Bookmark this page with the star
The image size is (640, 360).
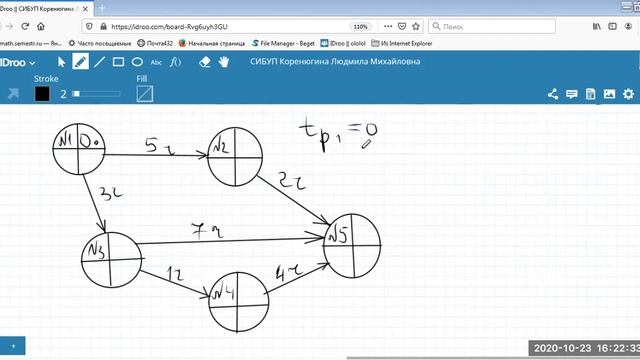[416, 27]
